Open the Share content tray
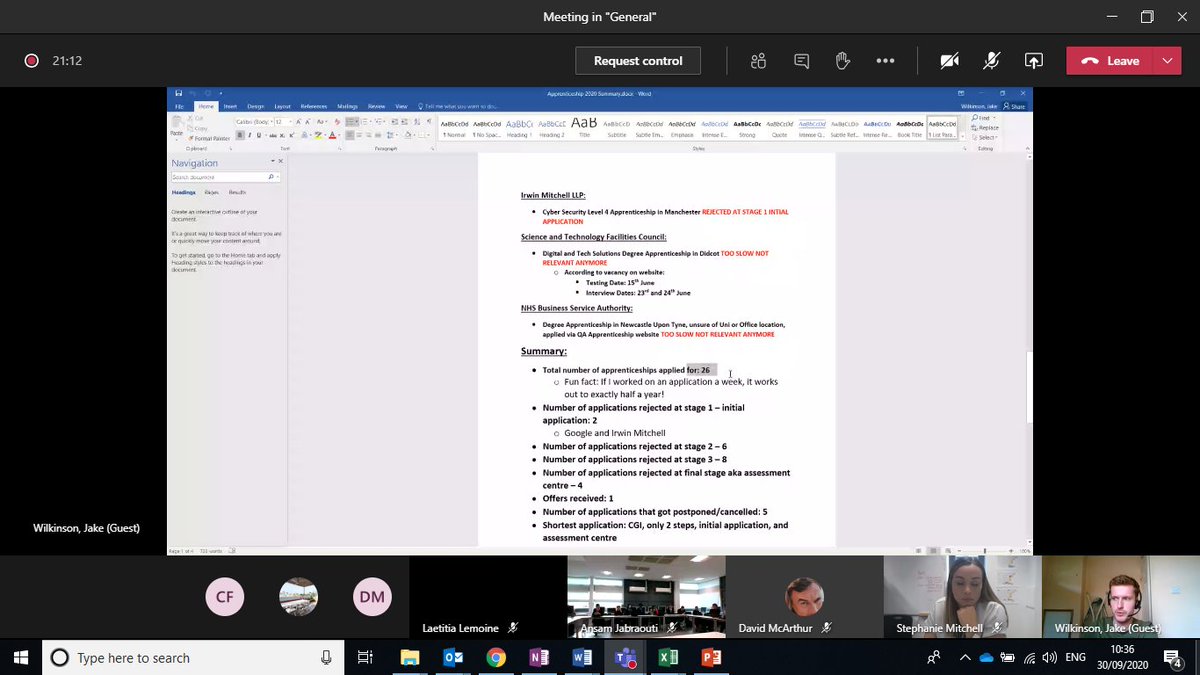The width and height of the screenshot is (1200, 675). tap(1034, 61)
